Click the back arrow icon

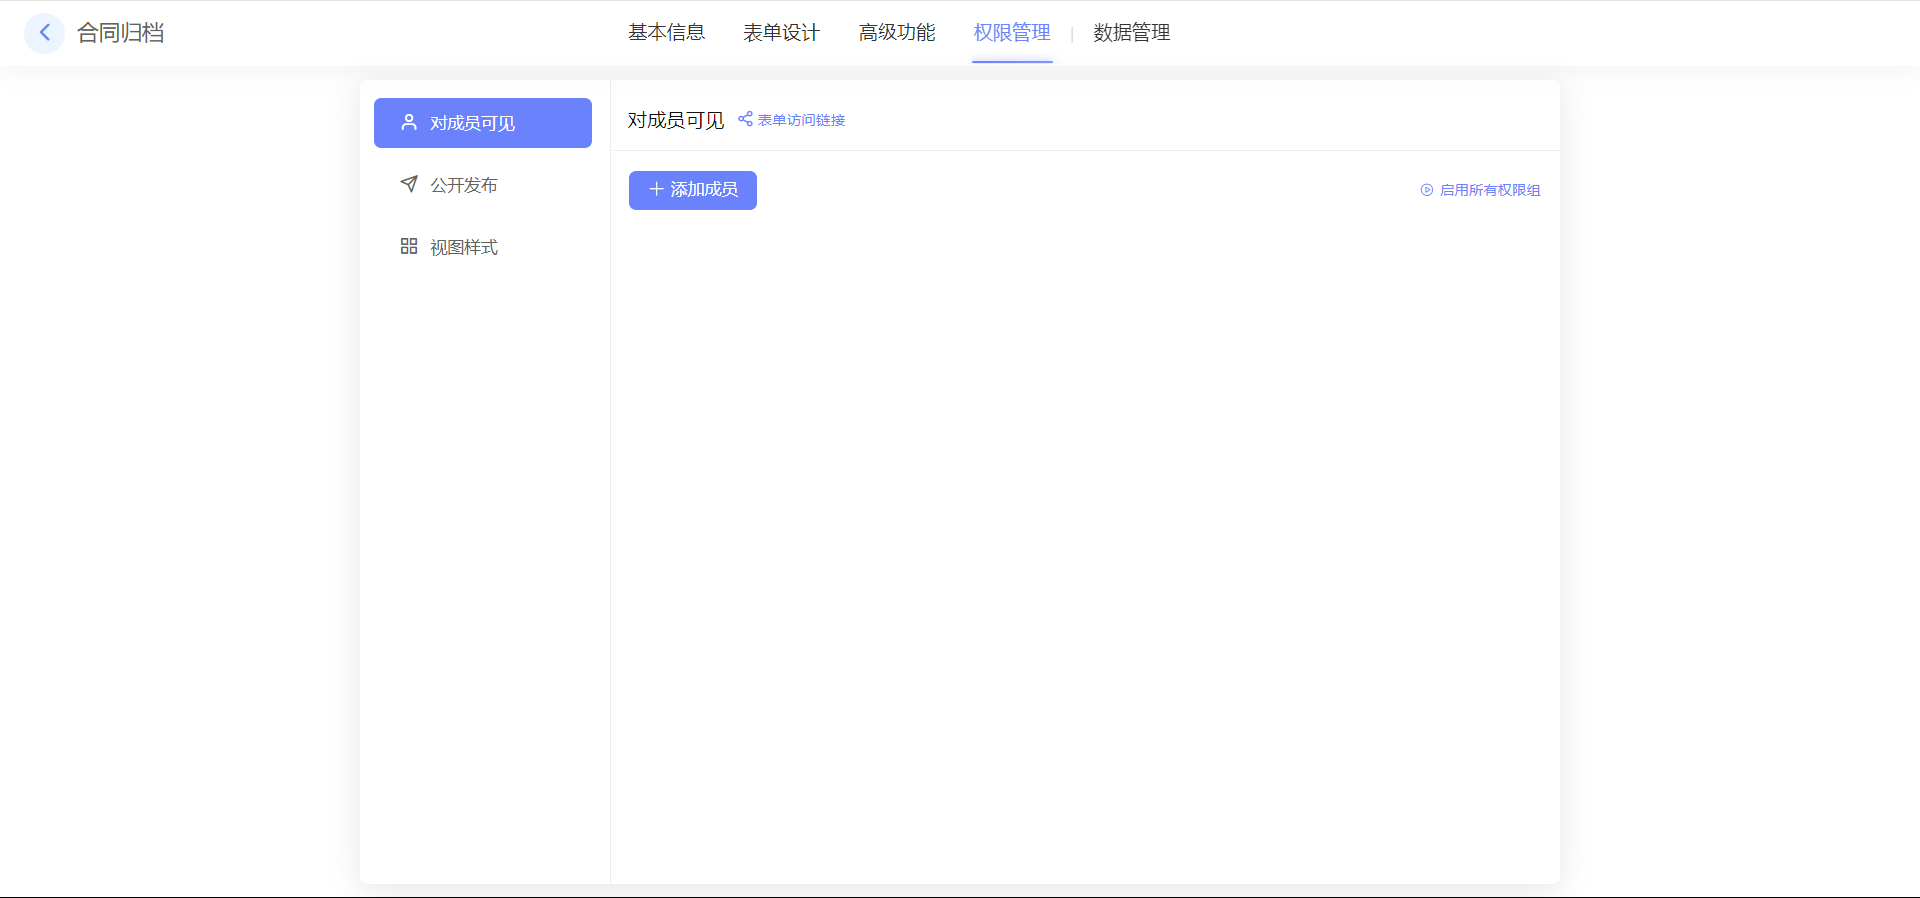point(44,33)
